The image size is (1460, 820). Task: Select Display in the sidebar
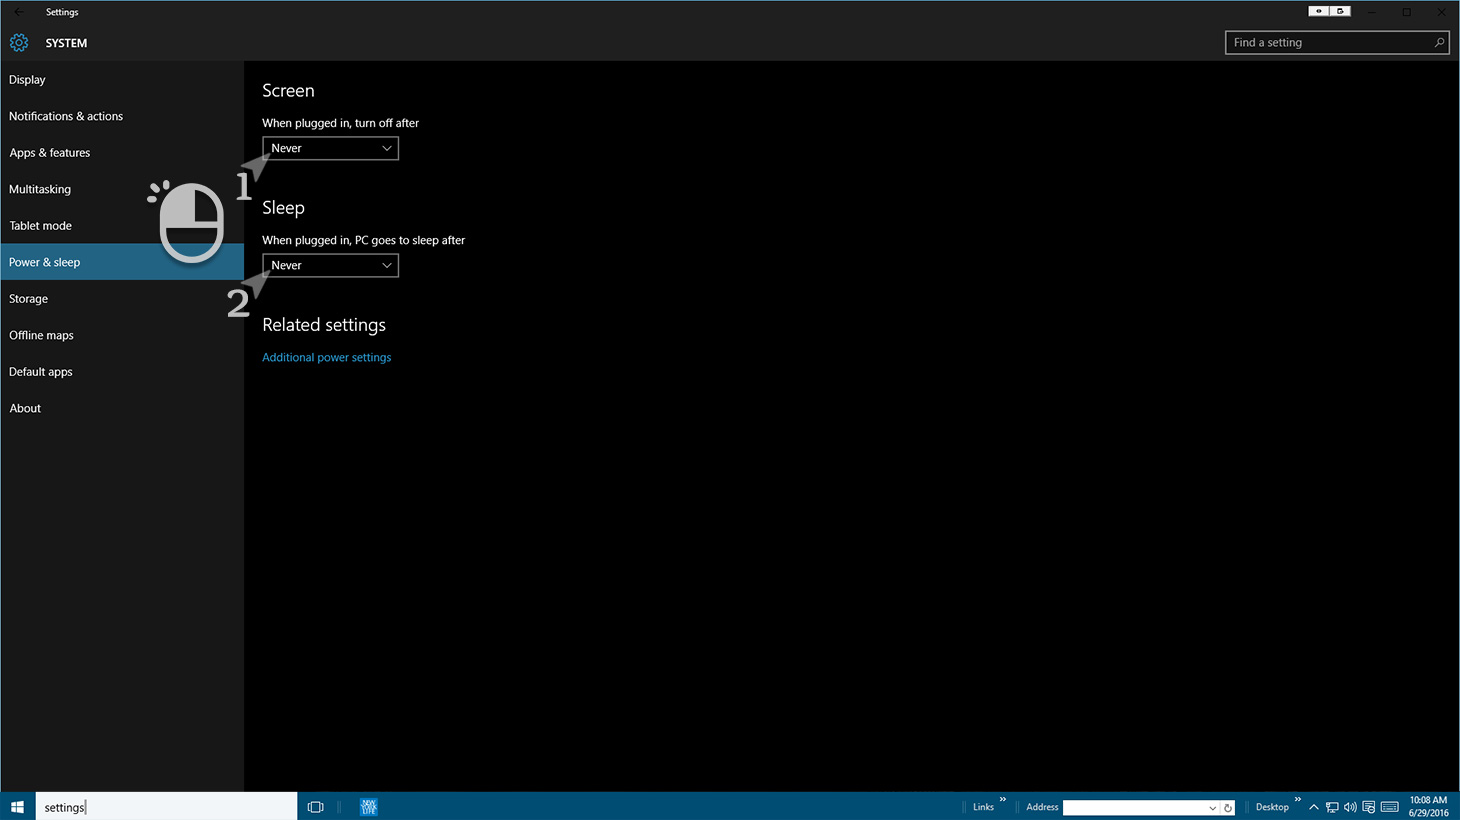(x=28, y=80)
